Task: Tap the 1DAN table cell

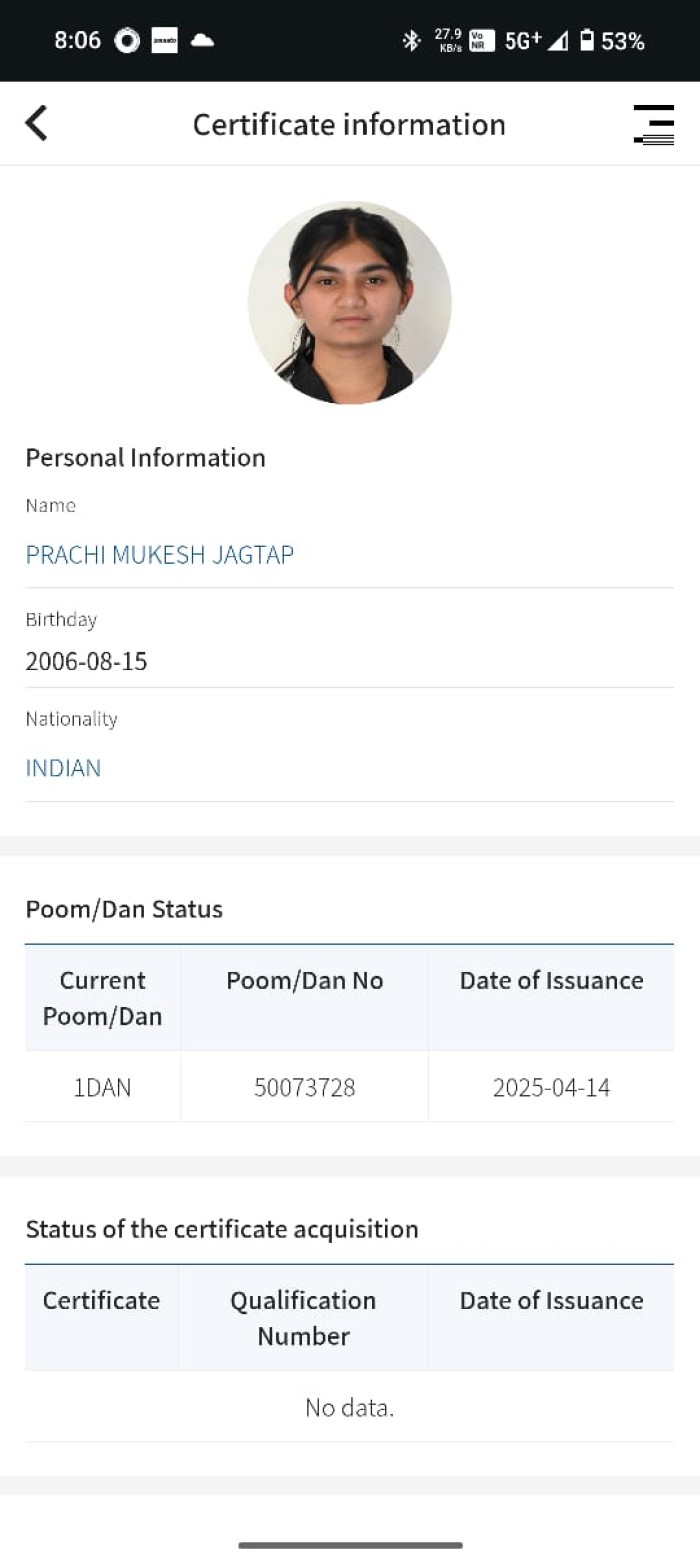Action: click(102, 1087)
